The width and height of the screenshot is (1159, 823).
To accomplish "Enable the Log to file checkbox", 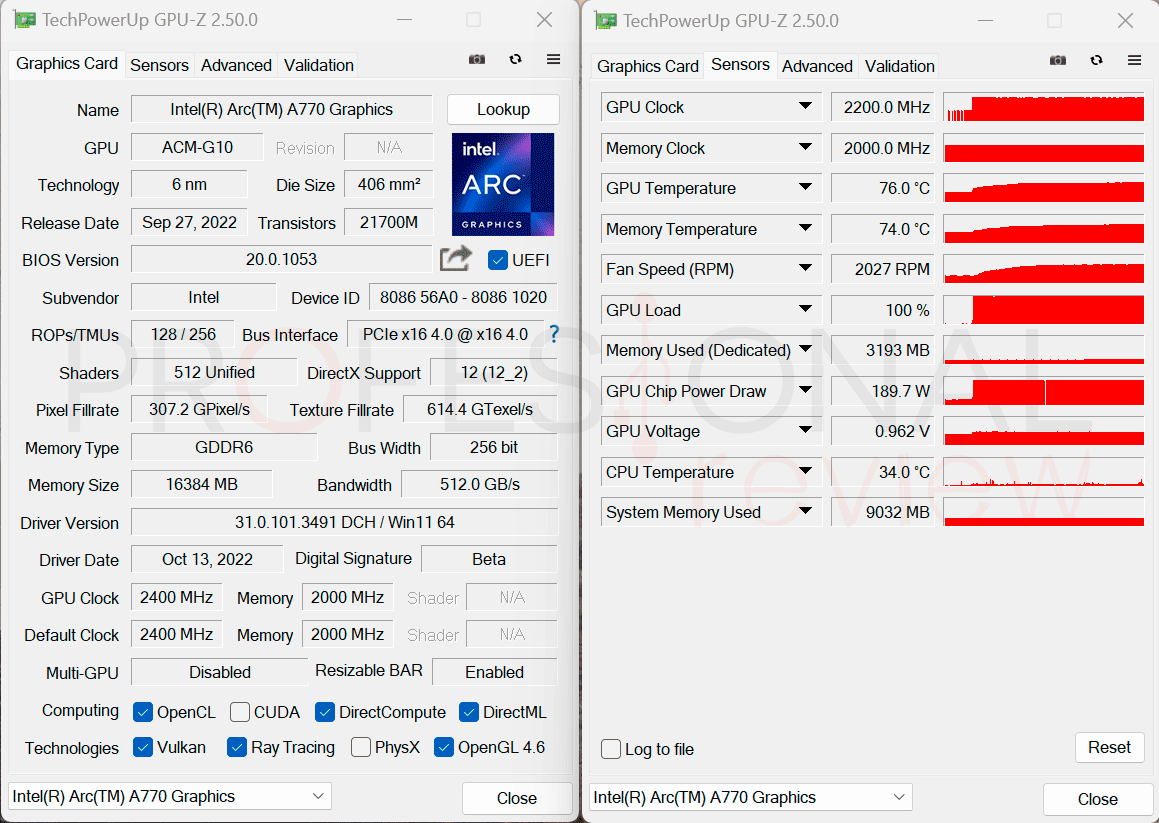I will click(611, 749).
